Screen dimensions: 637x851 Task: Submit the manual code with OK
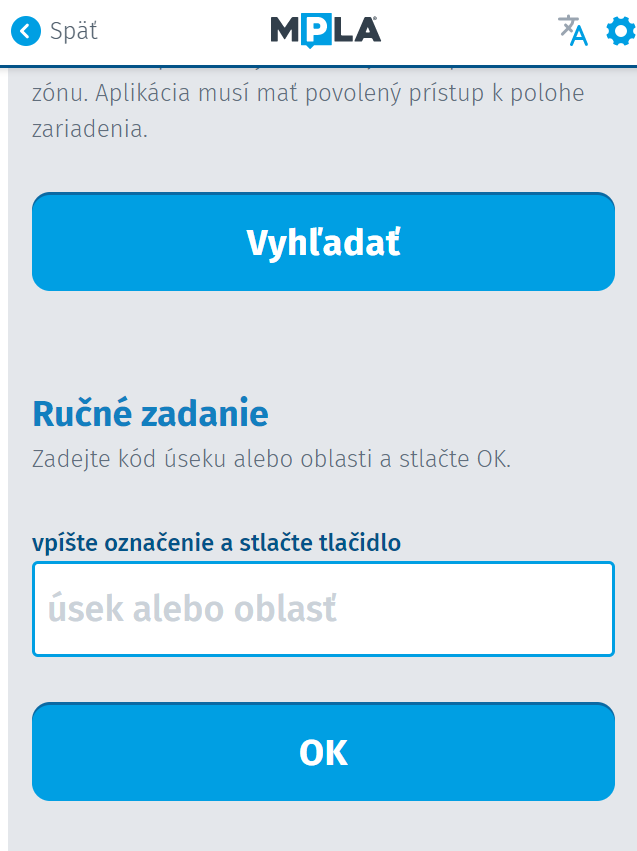(x=323, y=752)
